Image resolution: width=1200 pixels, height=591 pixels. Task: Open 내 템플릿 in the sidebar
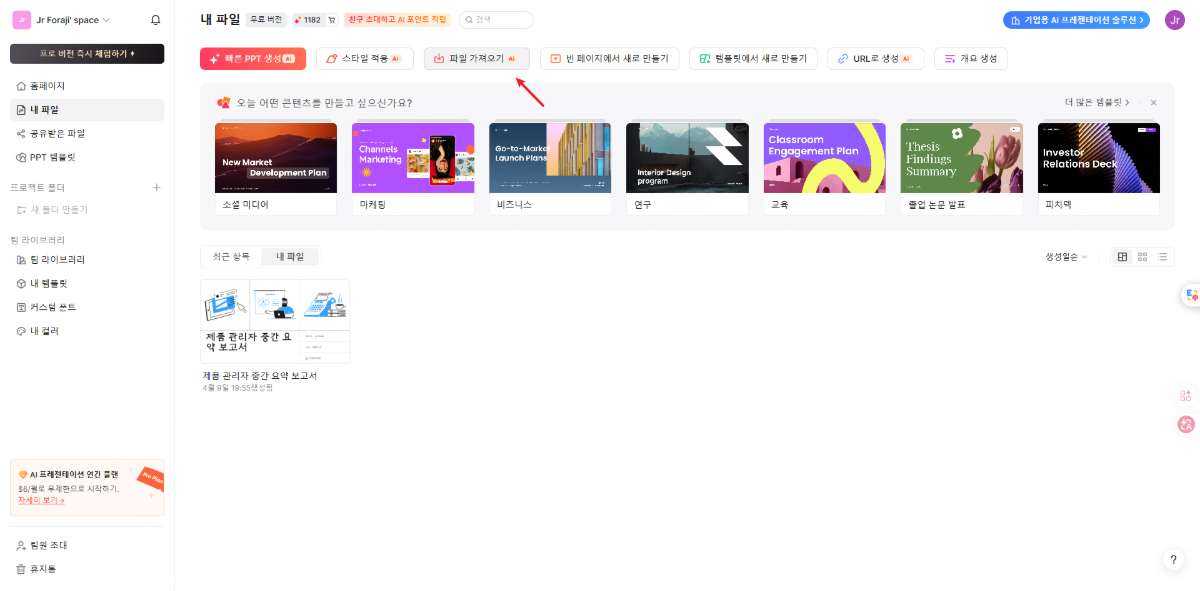[87, 283]
